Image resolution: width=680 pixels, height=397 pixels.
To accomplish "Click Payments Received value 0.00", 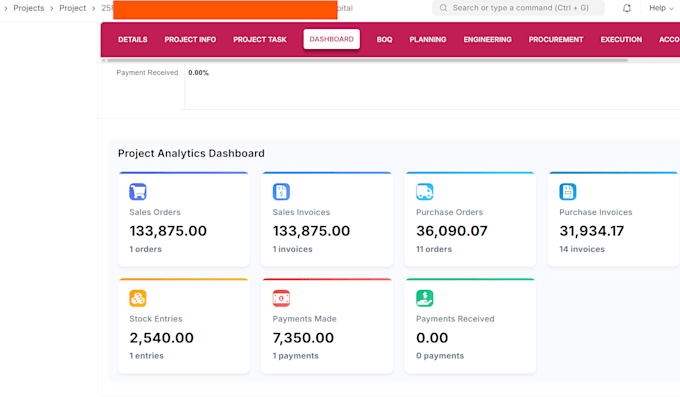I will pyautogui.click(x=432, y=338).
